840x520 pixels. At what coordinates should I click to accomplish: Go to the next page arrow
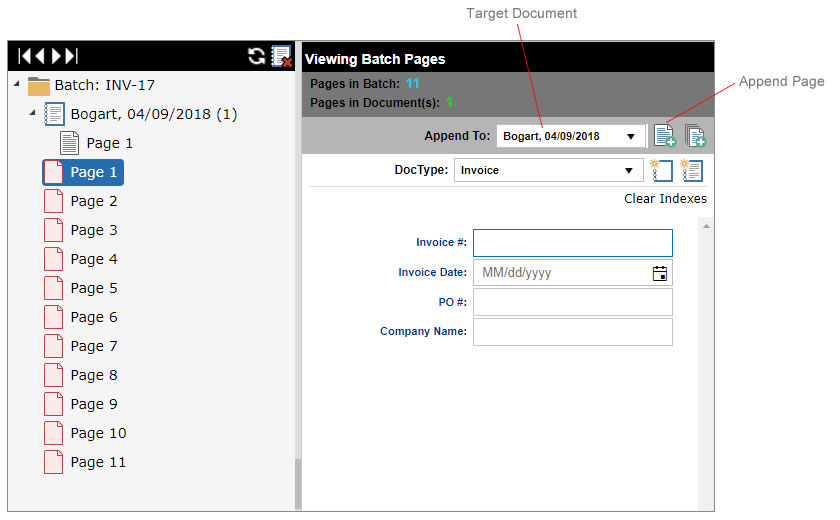56,57
